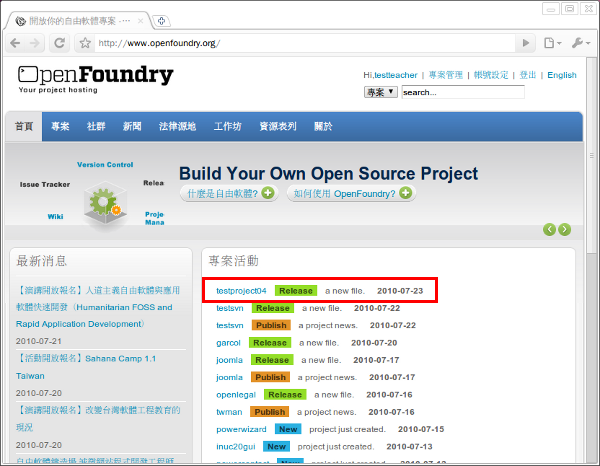Click the 登出 logout link
Image resolution: width=600 pixels, height=466 pixels.
point(527,75)
